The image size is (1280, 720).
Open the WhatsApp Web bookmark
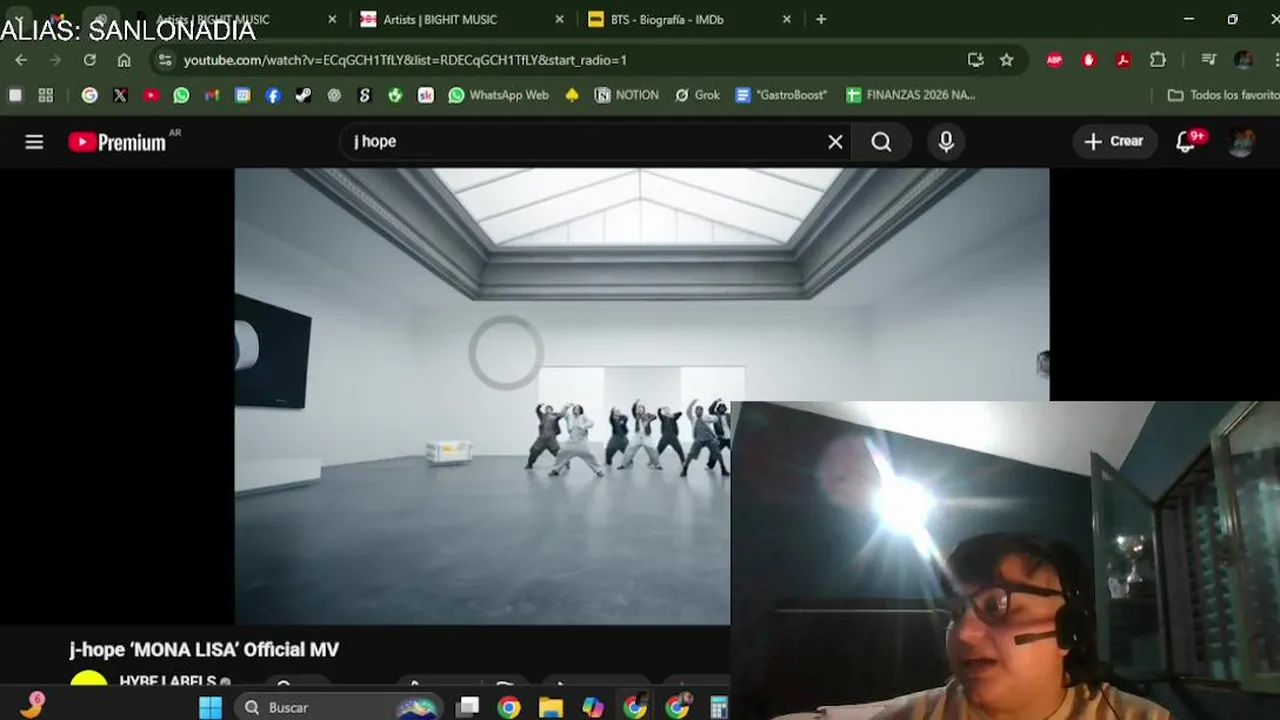tap(499, 95)
